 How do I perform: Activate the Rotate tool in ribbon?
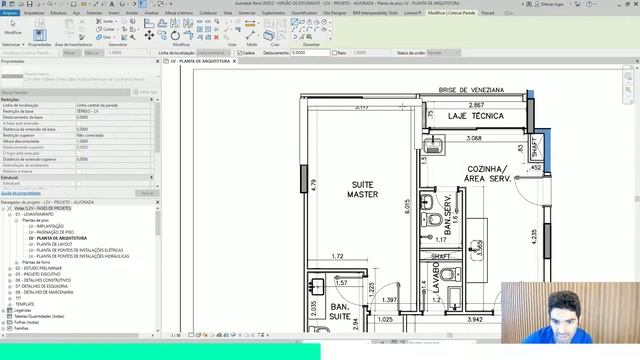click(x=175, y=36)
